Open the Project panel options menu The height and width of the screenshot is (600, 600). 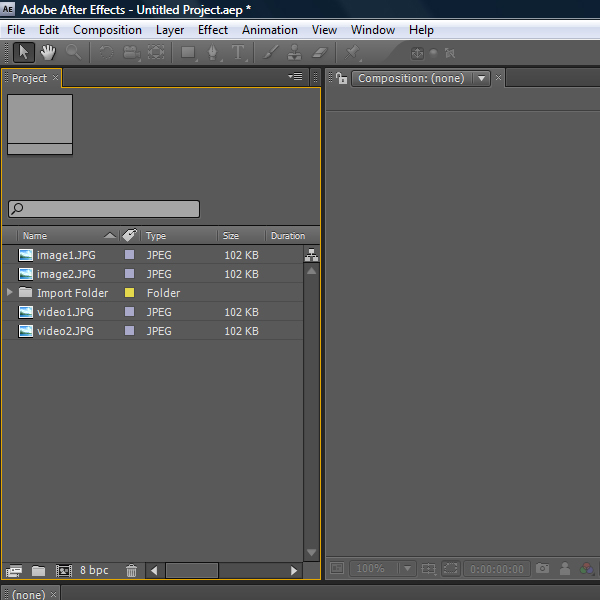pyautogui.click(x=295, y=77)
